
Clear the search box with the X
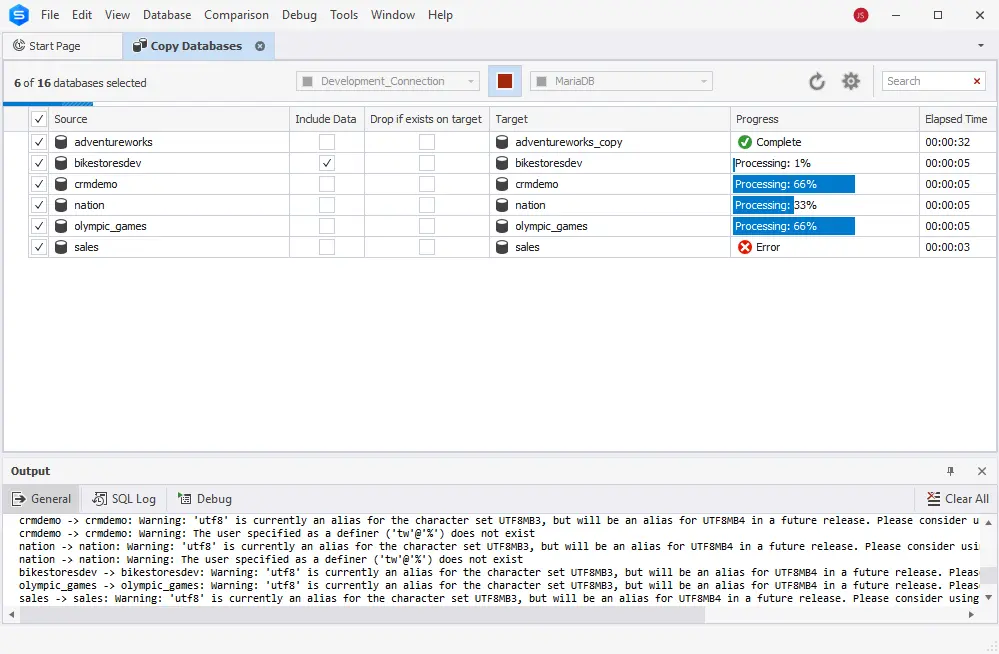[x=977, y=81]
